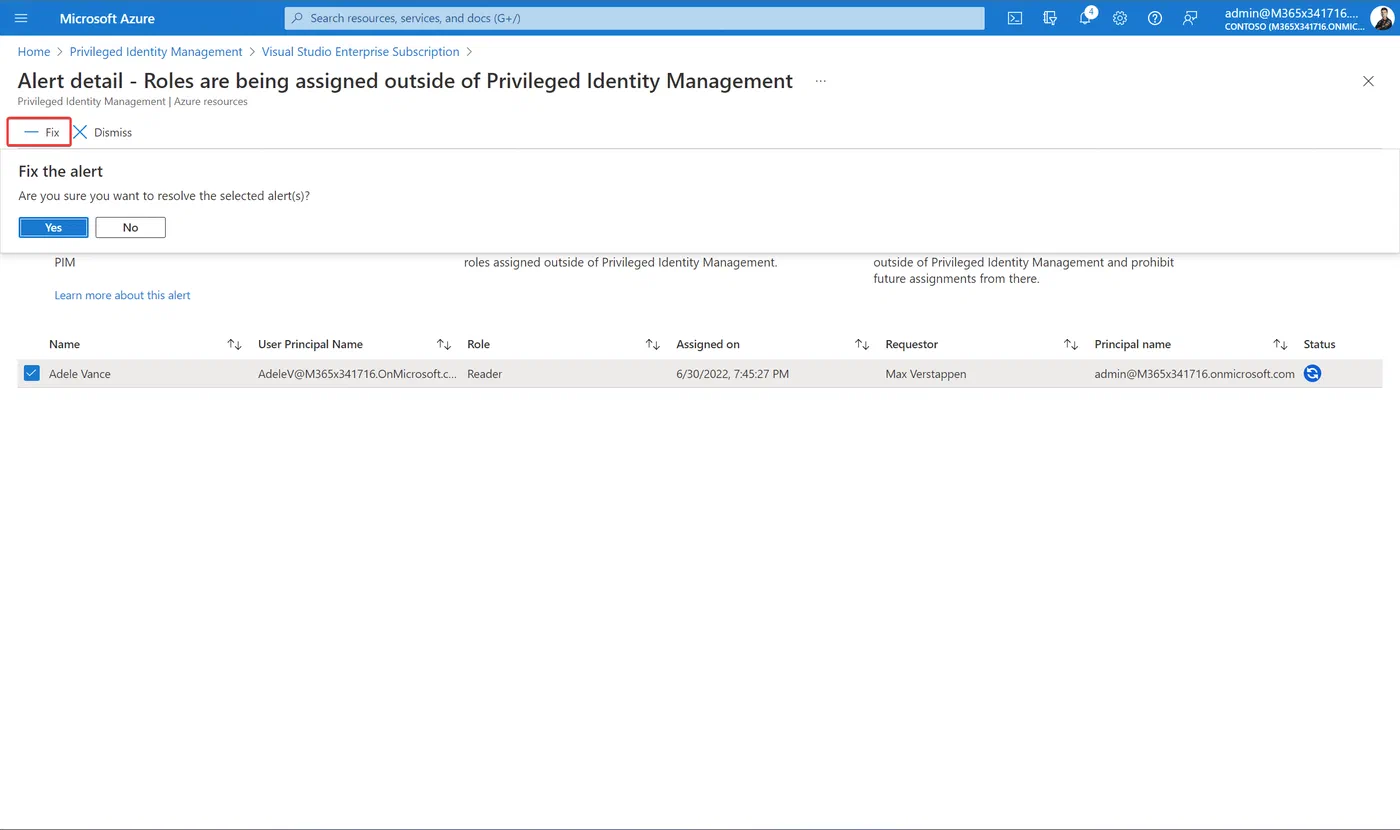Open the ellipsis more options beside the title
The image size is (1400, 830).
821,81
